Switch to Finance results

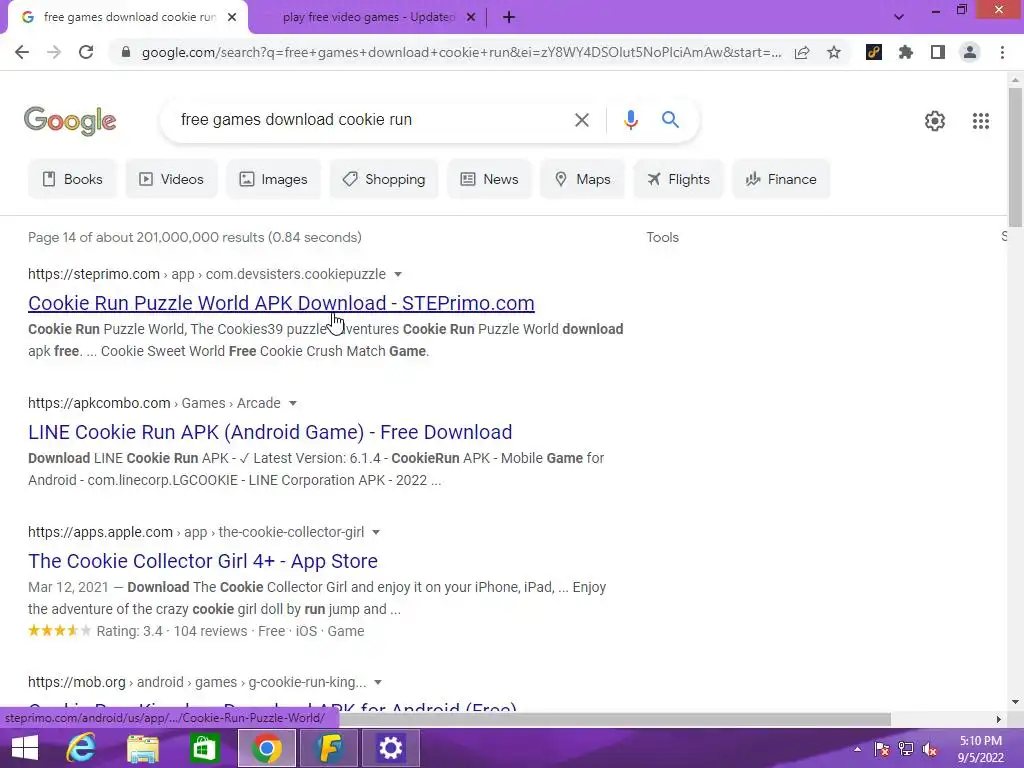click(x=781, y=179)
